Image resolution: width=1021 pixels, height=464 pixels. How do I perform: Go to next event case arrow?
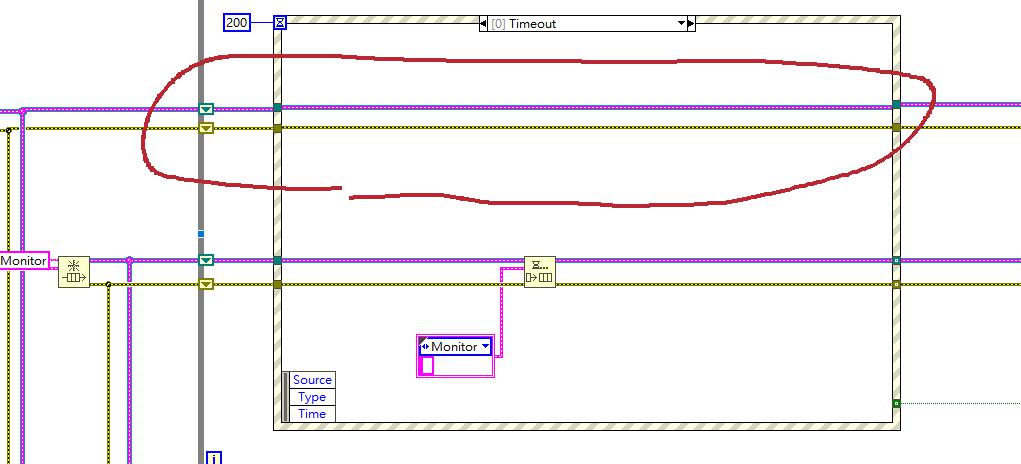(x=691, y=24)
